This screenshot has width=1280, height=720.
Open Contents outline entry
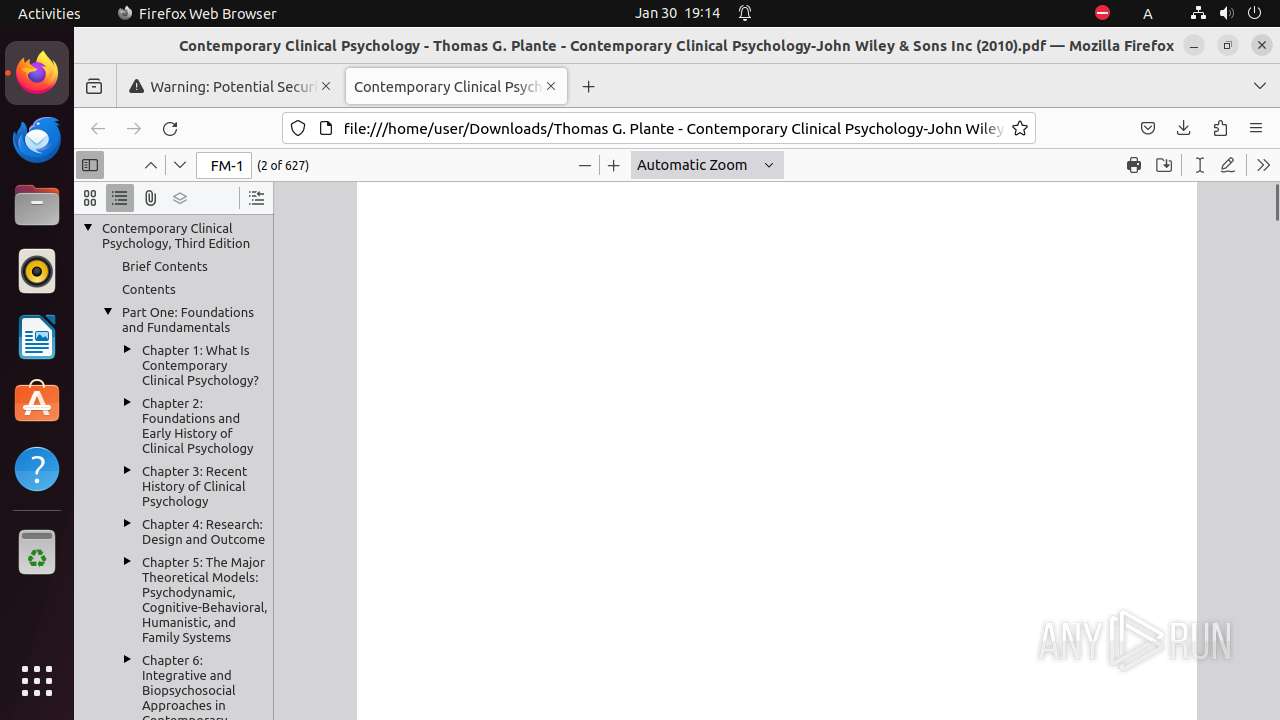(149, 289)
